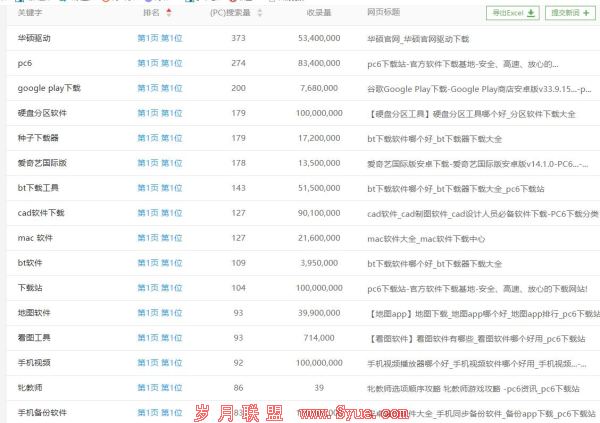Screen dimensions: 600x423
Task: Click the 收录量 column header
Action: (x=319, y=13)
